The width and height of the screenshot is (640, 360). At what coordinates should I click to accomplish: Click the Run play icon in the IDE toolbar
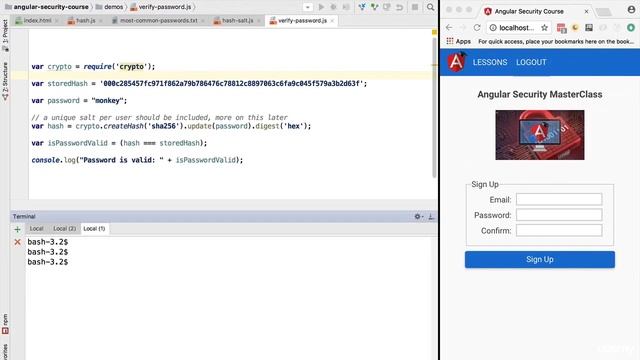coord(321,7)
